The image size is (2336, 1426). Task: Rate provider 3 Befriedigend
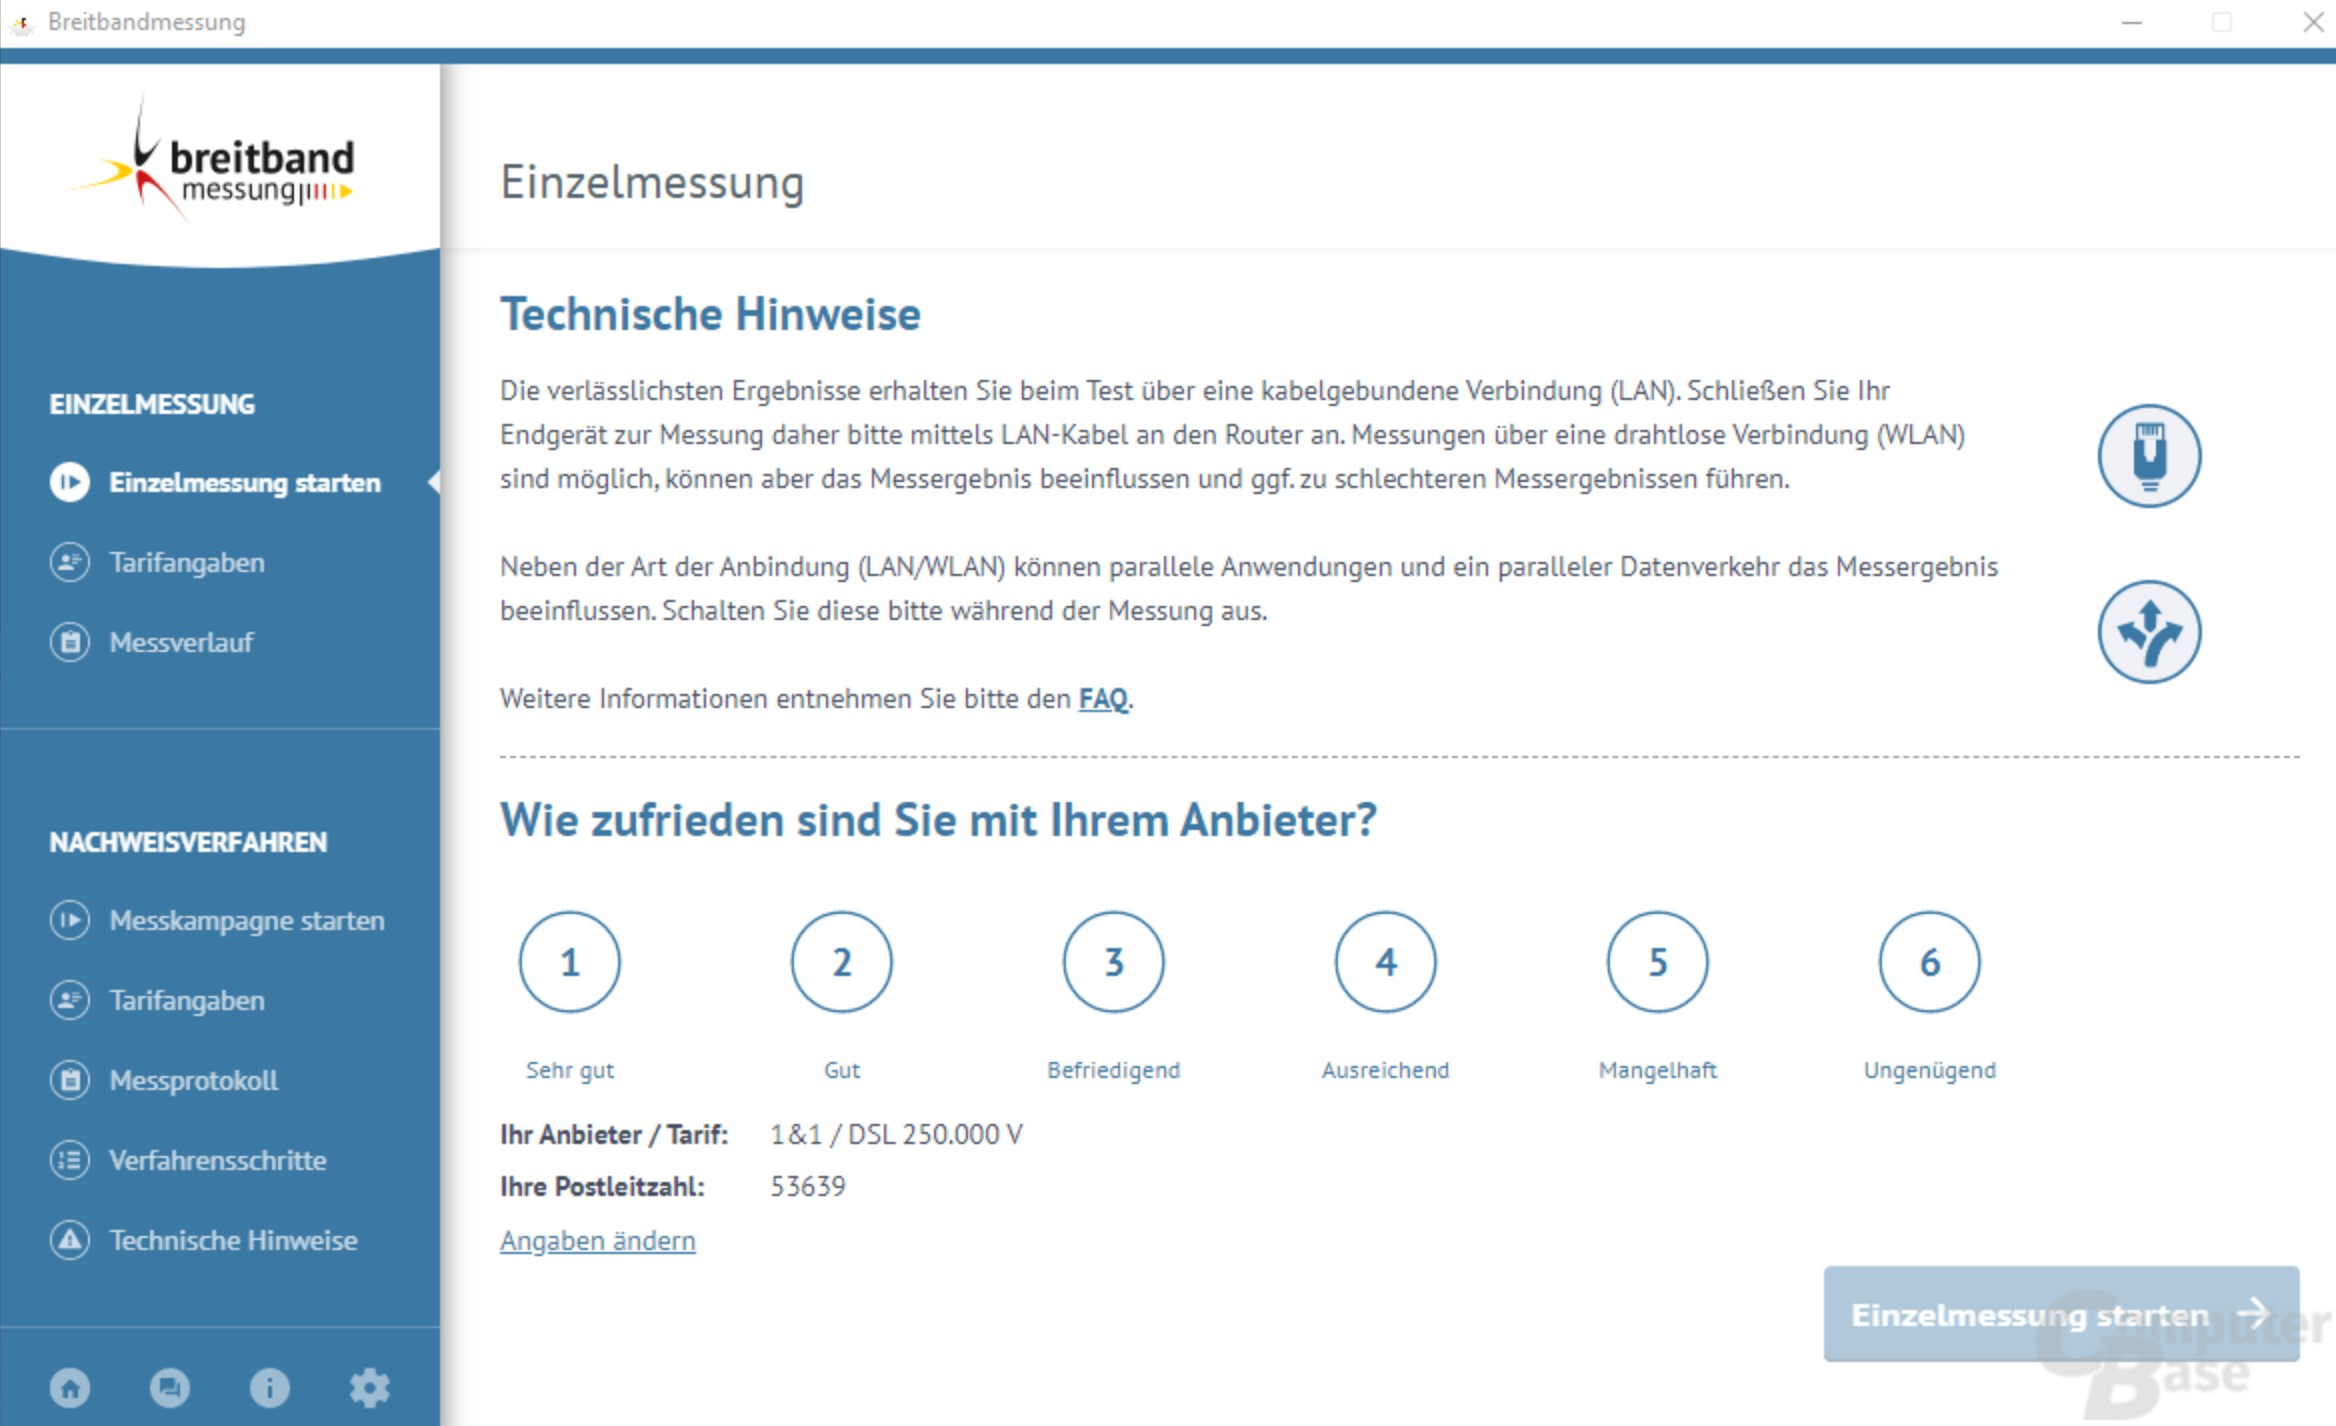1114,962
